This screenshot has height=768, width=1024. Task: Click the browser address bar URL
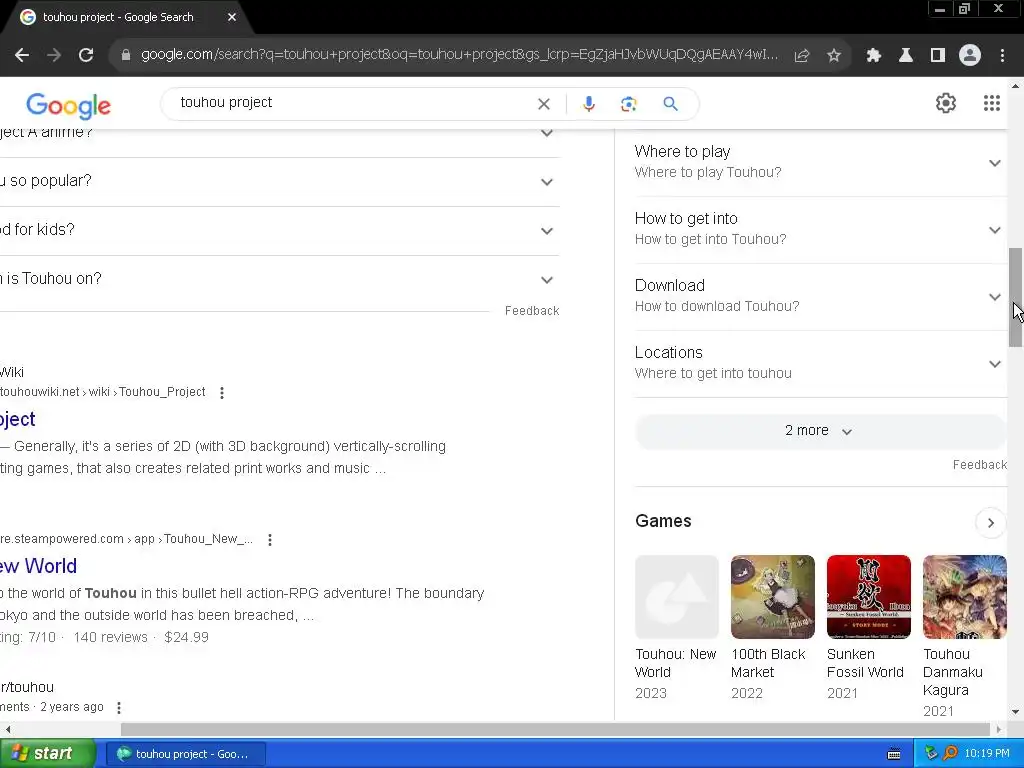[459, 55]
